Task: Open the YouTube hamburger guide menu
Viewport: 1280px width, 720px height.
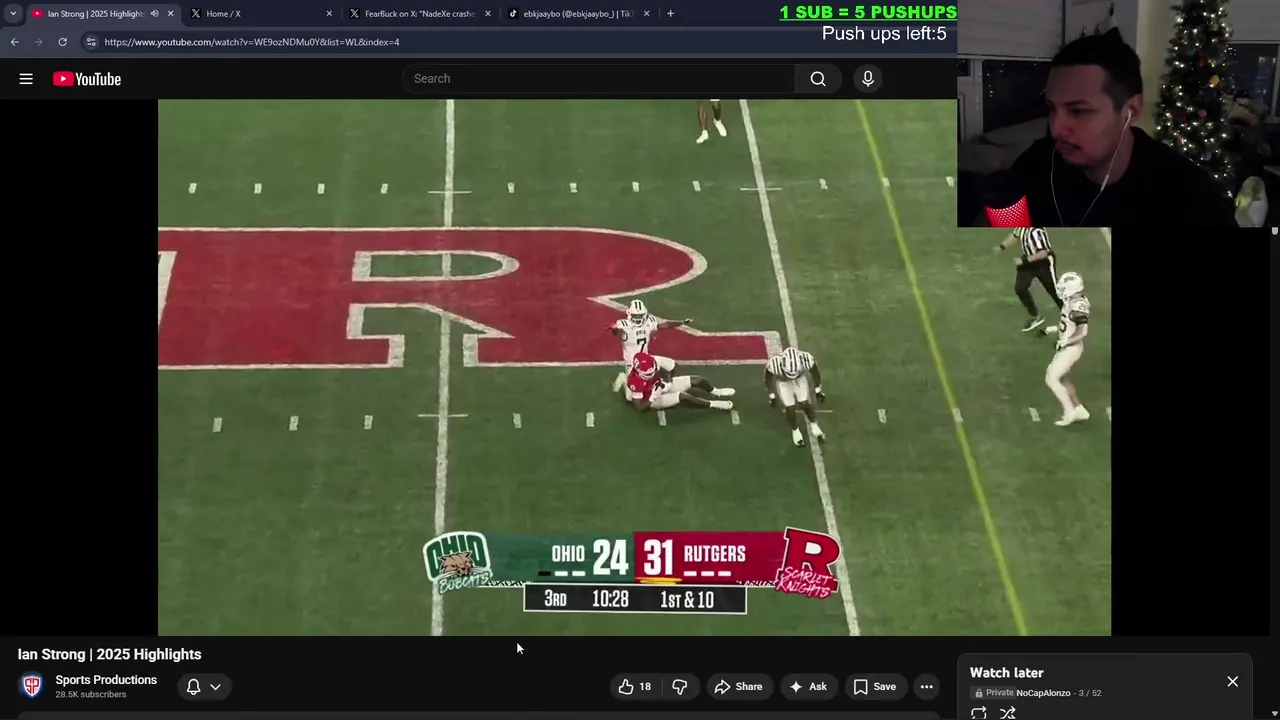Action: click(26, 79)
